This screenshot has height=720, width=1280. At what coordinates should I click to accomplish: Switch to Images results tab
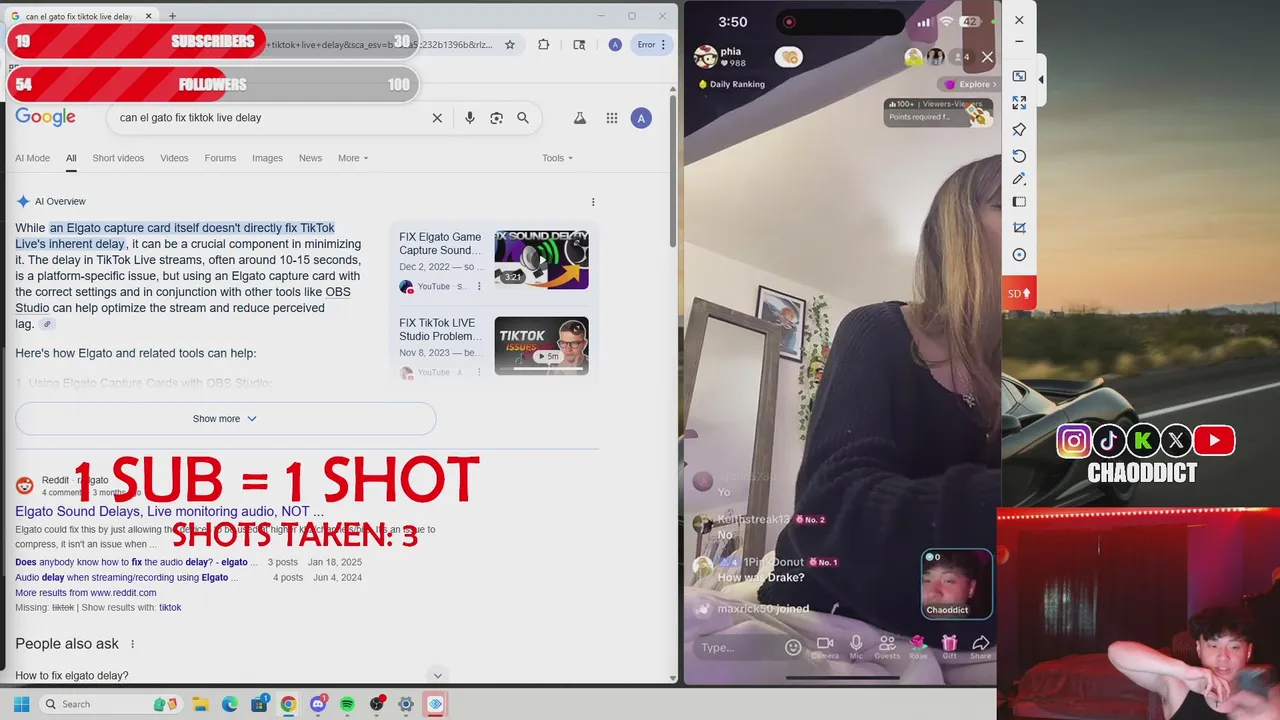click(x=267, y=158)
